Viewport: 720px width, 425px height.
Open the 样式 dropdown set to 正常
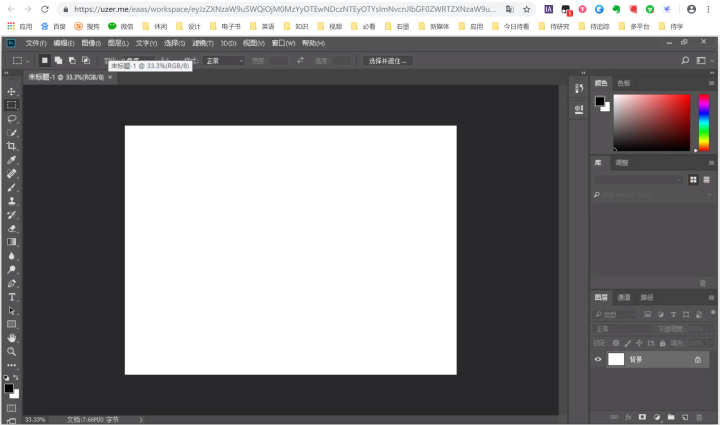point(224,61)
